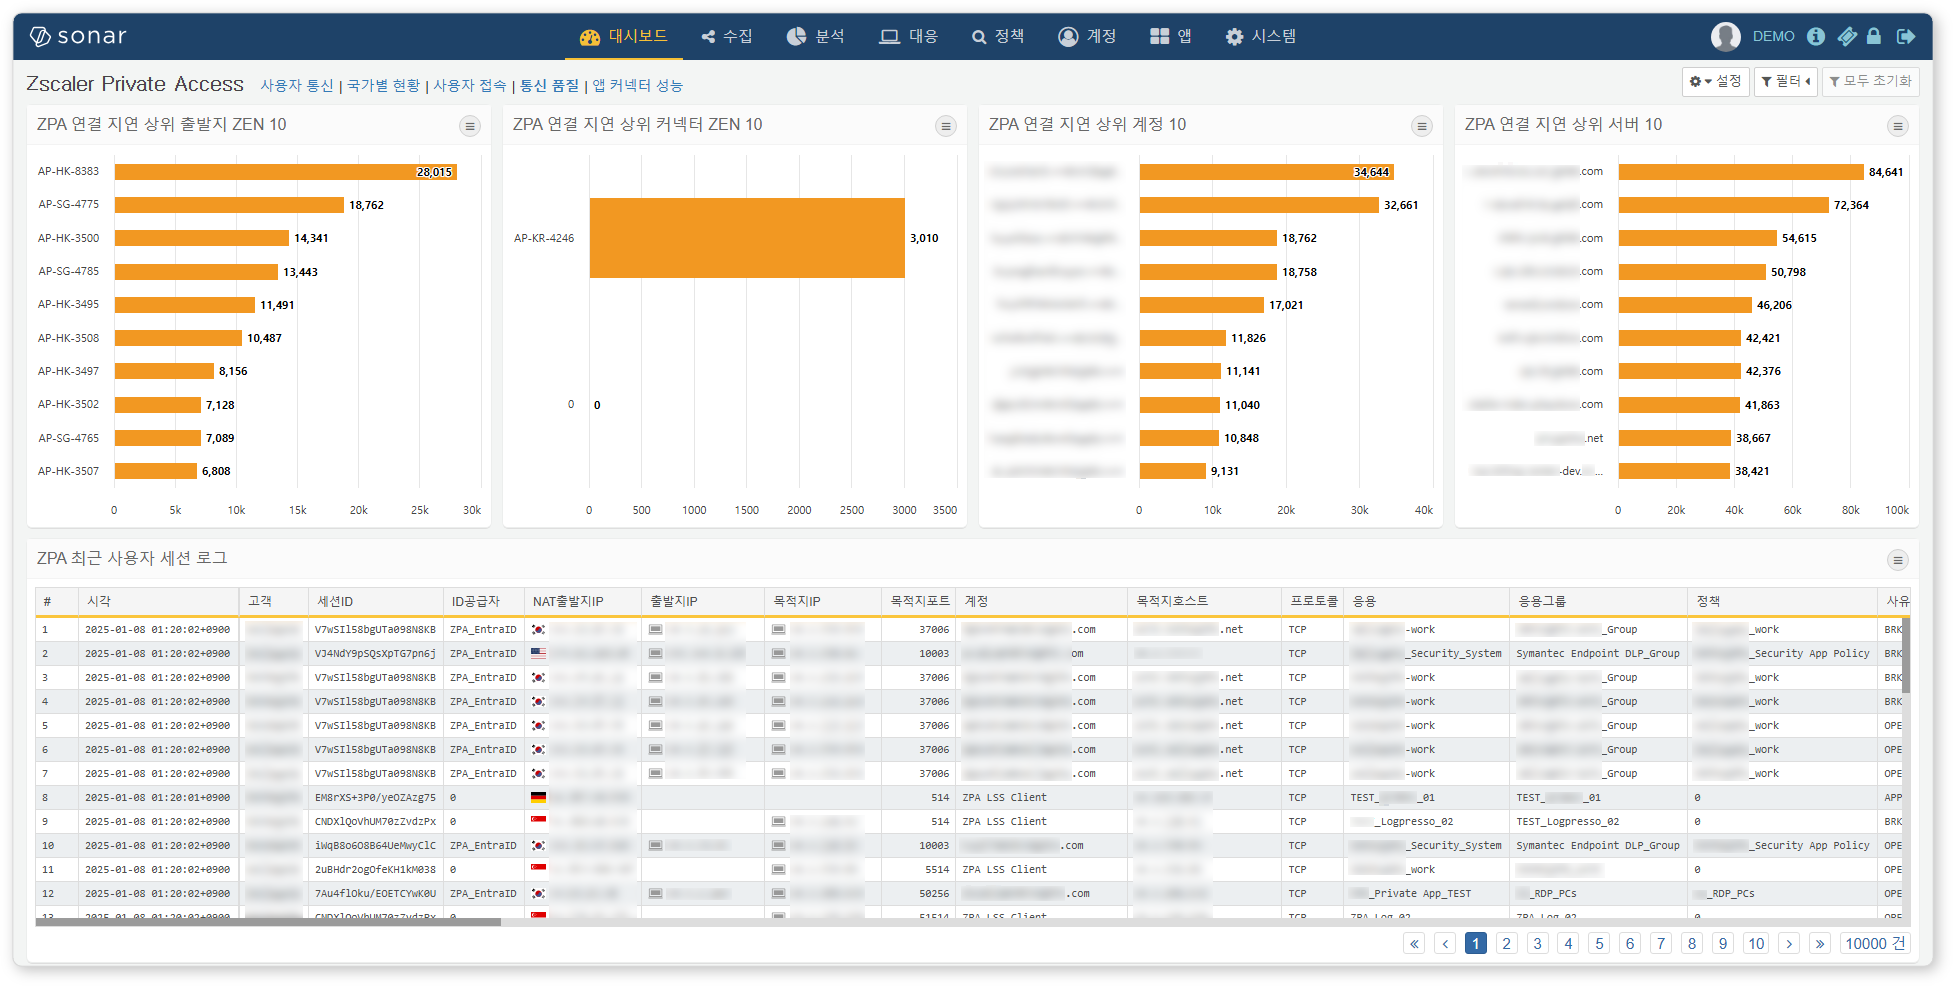Click port 50256 in row 12

[934, 894]
